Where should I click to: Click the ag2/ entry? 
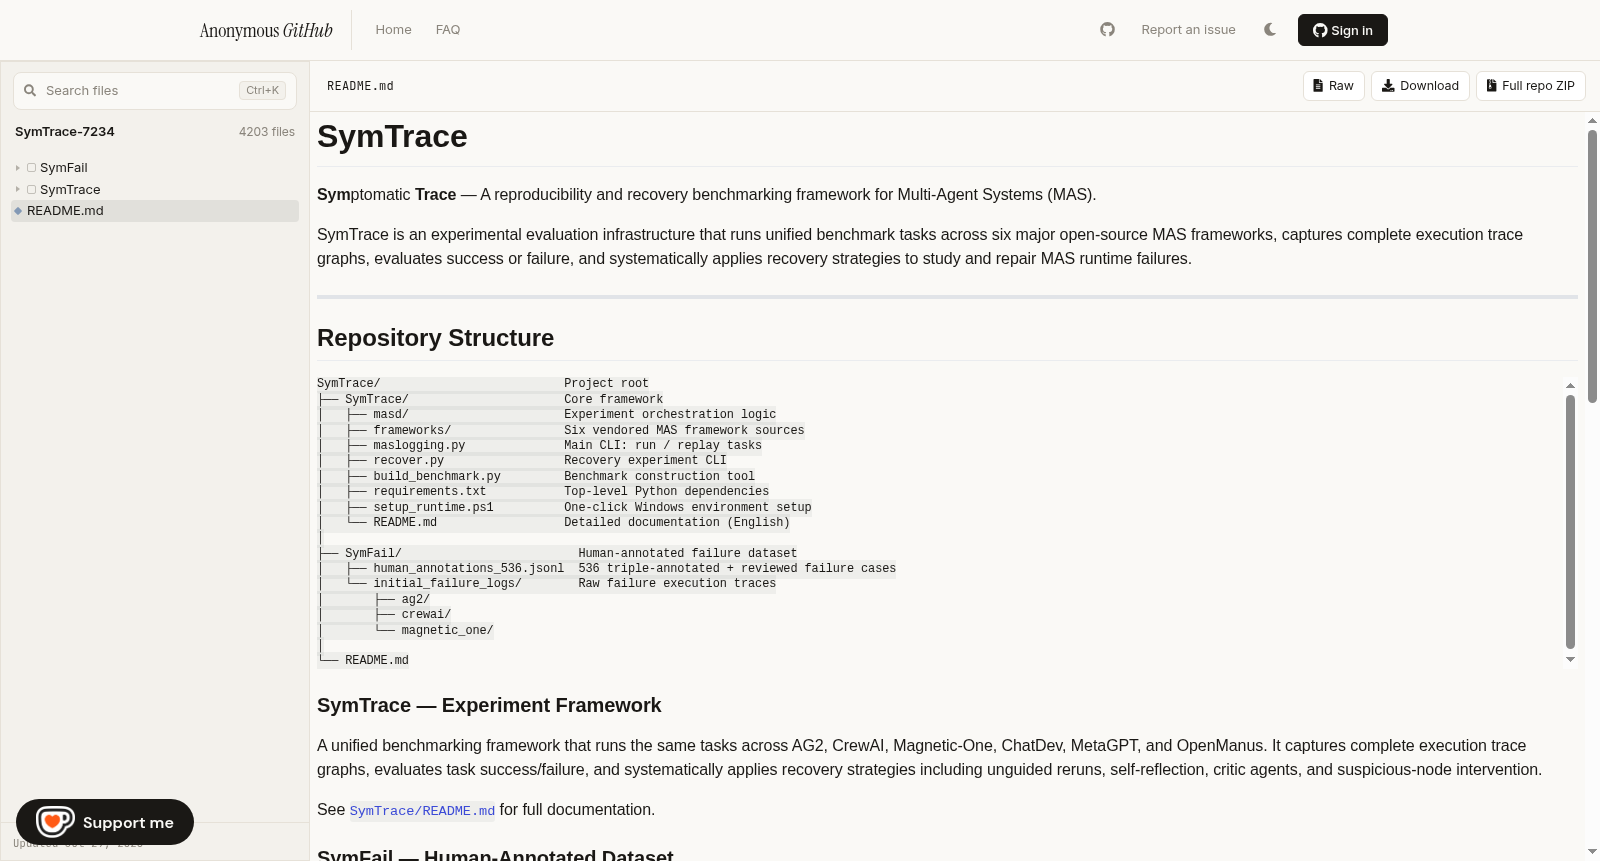point(416,600)
